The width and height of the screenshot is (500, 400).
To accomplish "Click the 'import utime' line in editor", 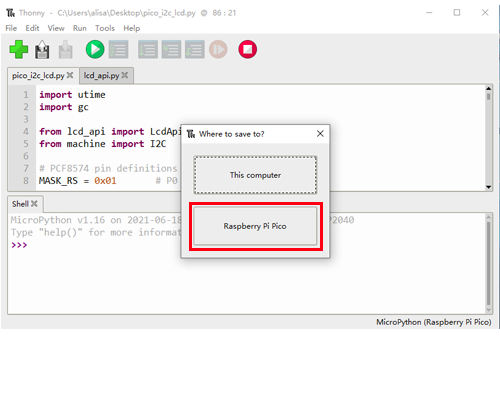I will (x=72, y=95).
